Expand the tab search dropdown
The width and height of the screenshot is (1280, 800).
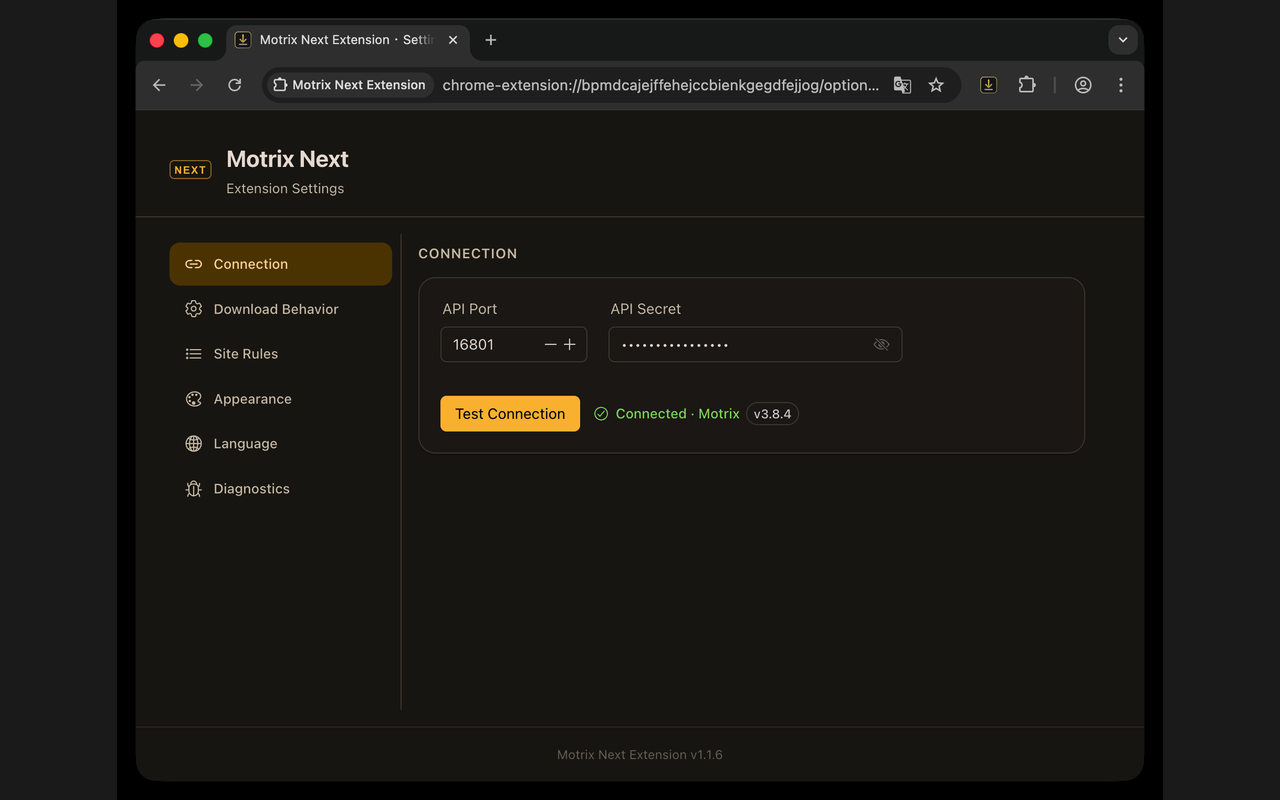pyautogui.click(x=1123, y=40)
